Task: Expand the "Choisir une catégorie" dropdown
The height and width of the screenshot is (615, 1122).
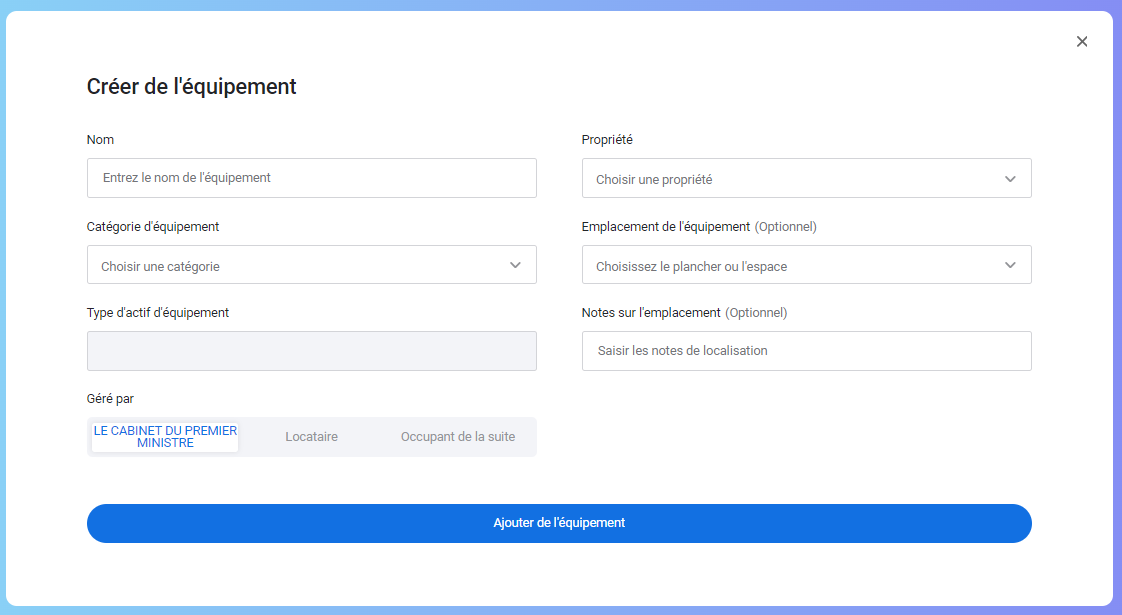Action: pyautogui.click(x=300, y=266)
